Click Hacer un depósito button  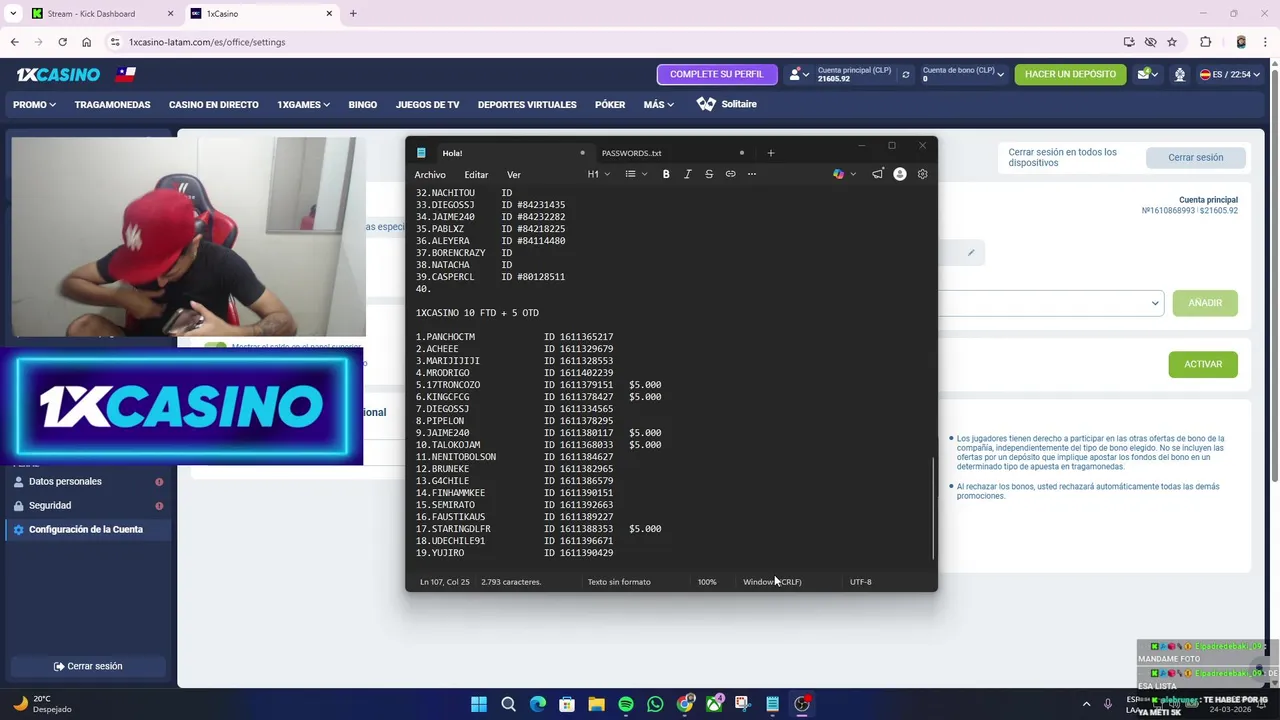pyautogui.click(x=1070, y=74)
